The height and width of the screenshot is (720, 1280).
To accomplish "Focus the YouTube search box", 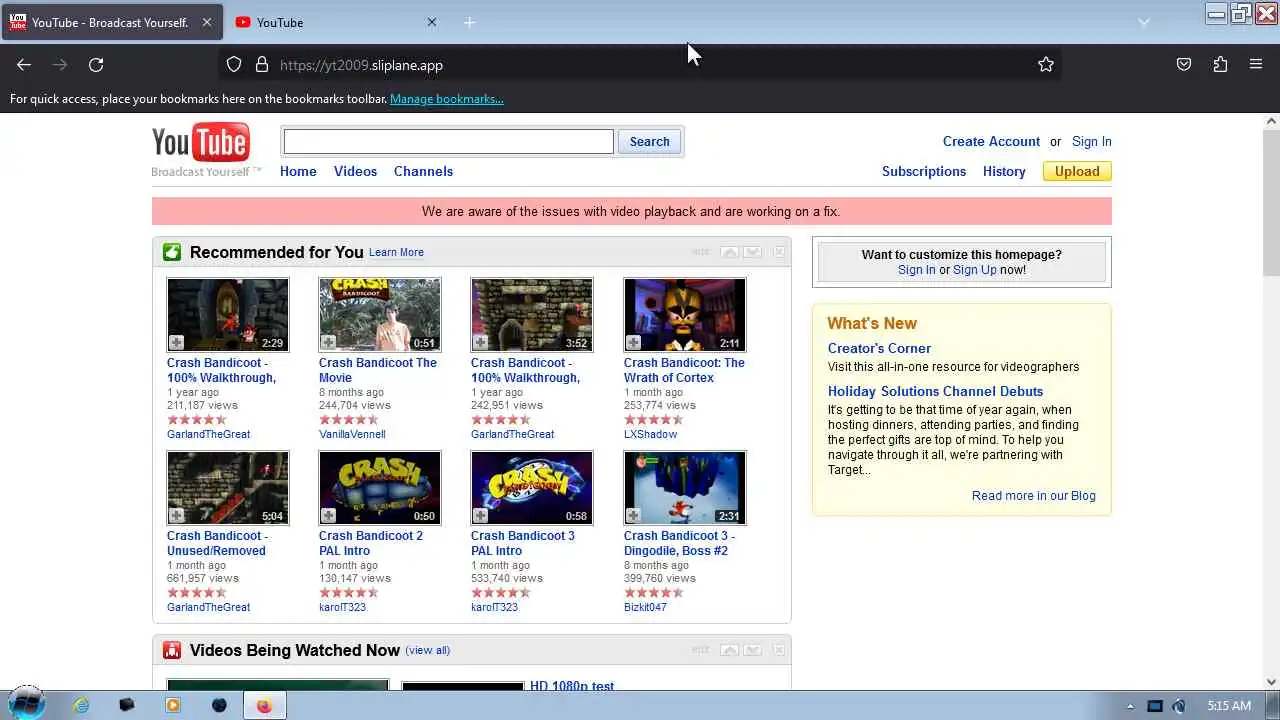I will coord(448,141).
